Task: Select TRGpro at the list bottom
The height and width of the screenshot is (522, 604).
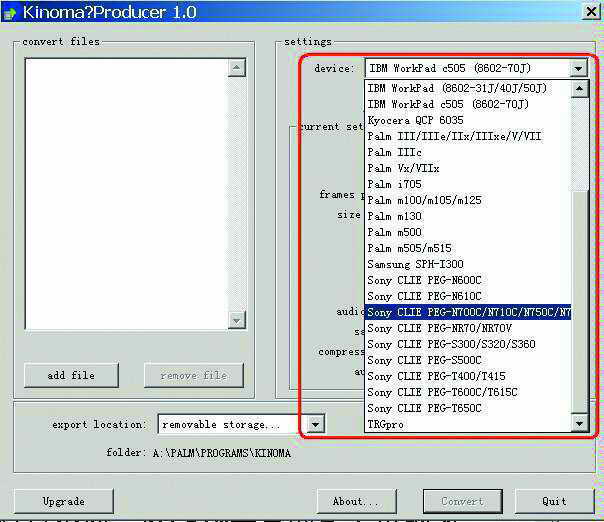Action: click(x=385, y=424)
